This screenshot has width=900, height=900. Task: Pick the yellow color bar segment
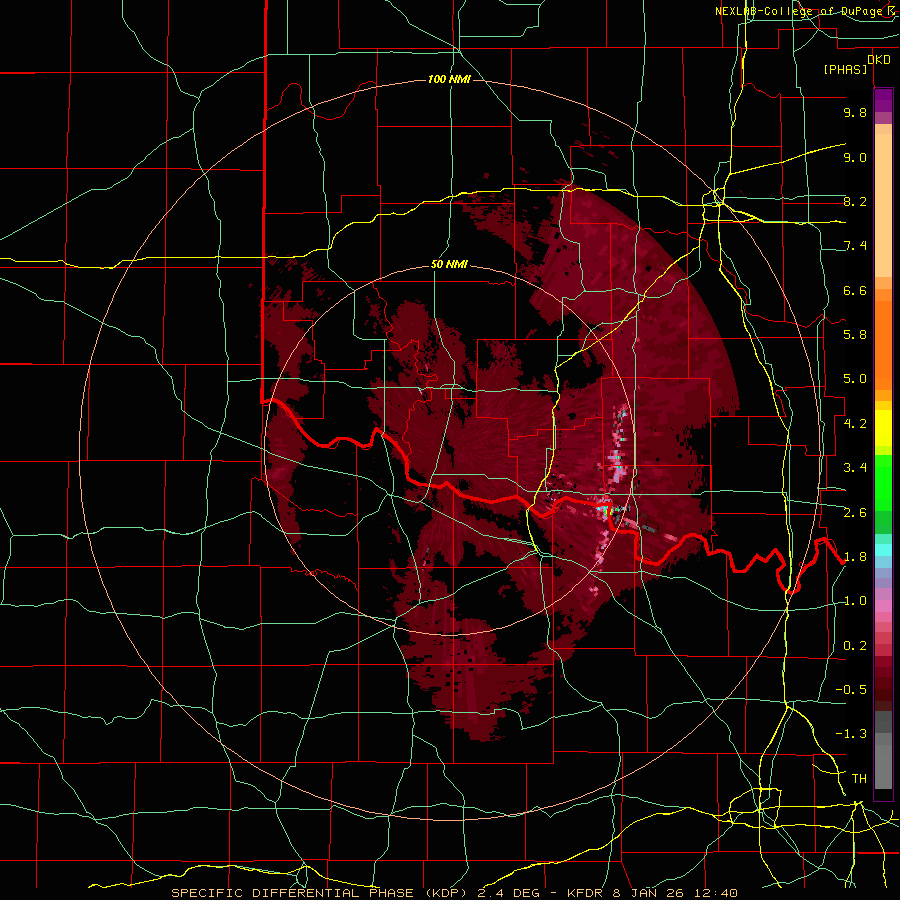pos(883,428)
